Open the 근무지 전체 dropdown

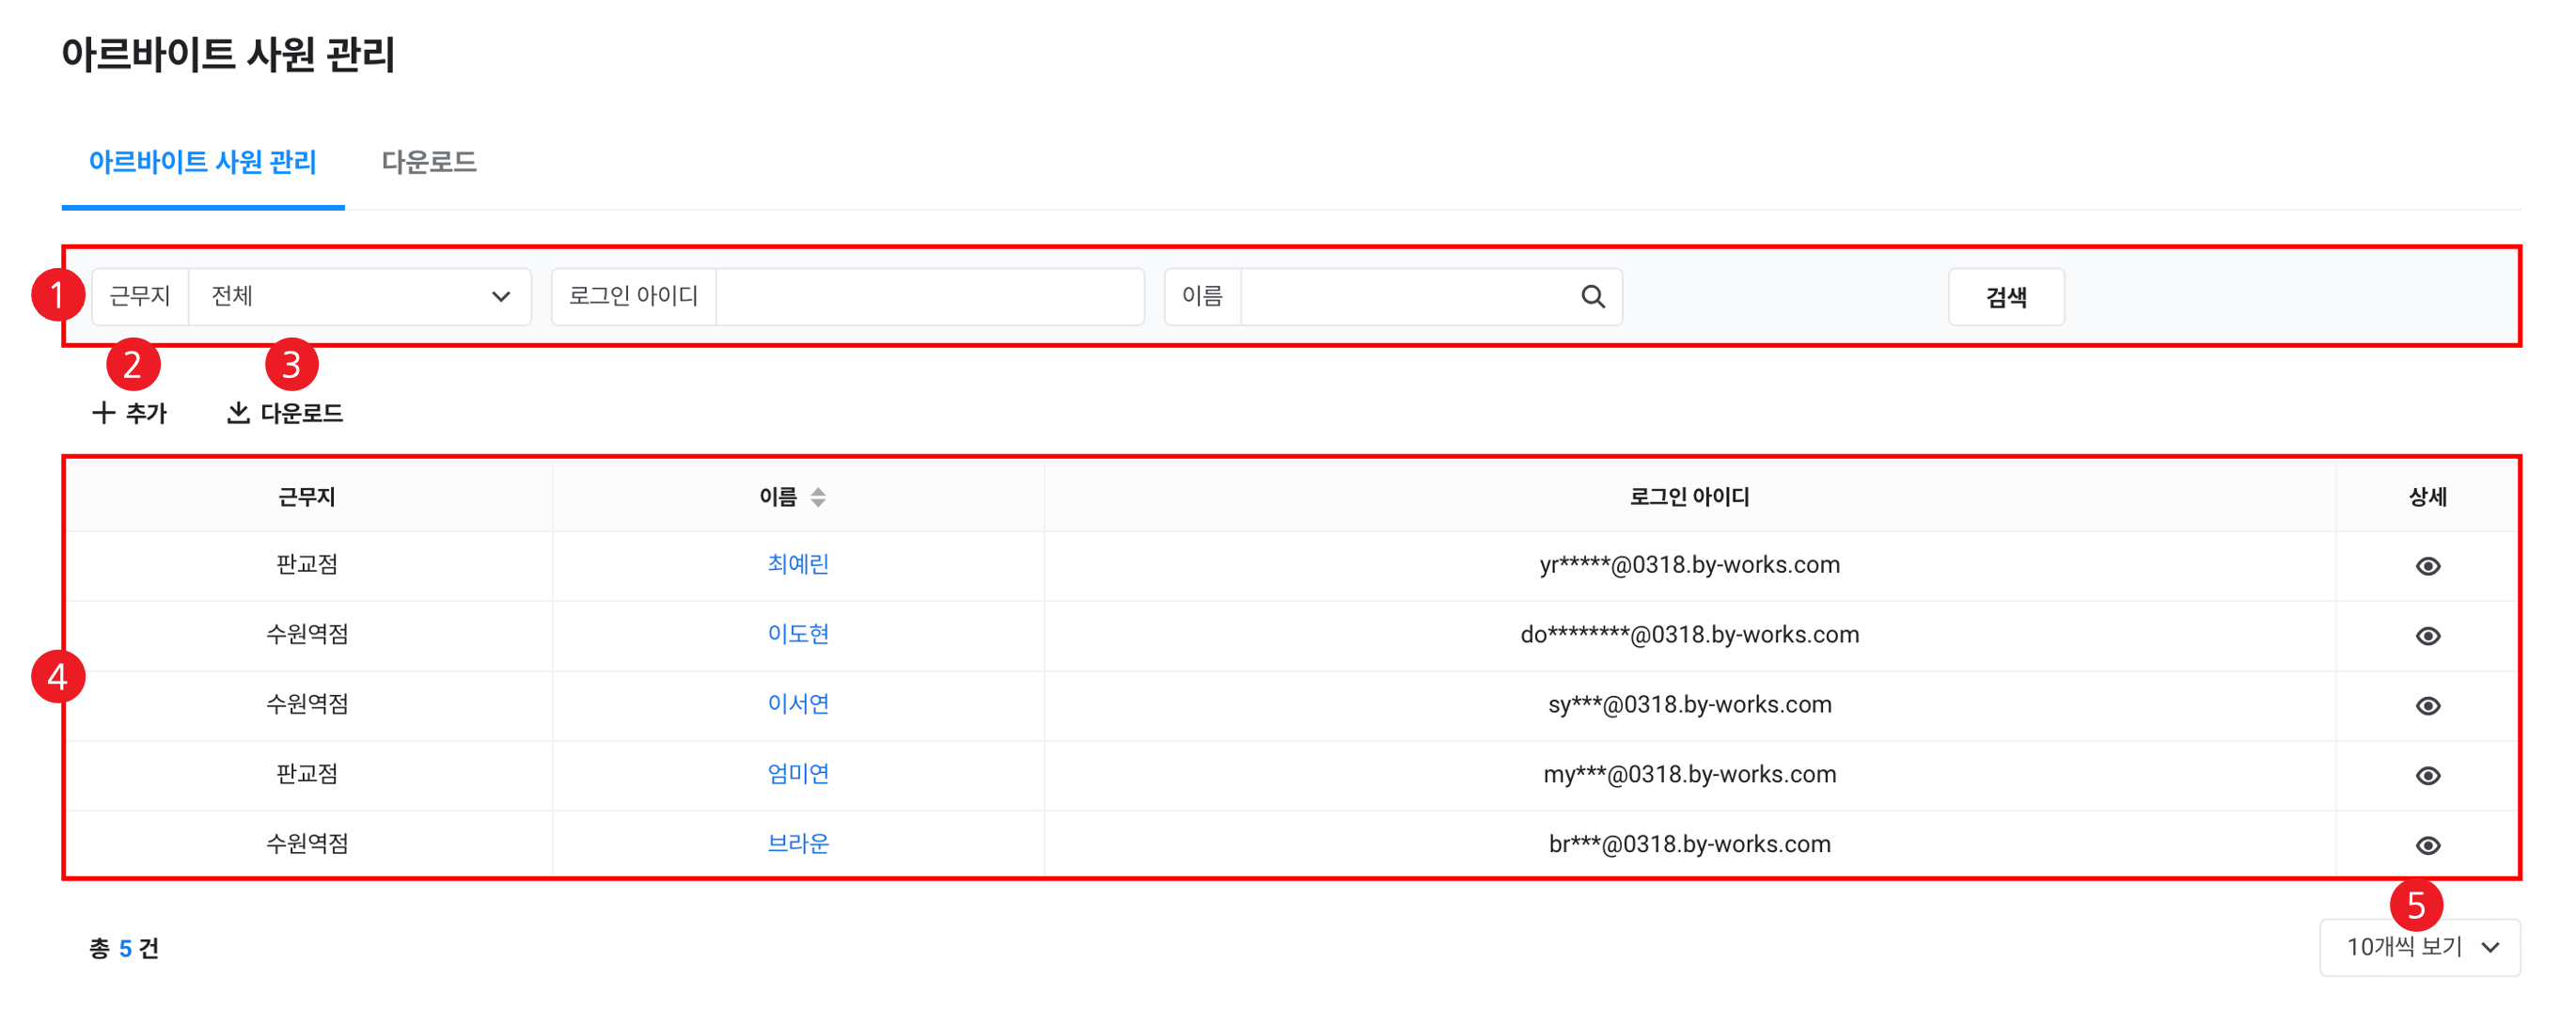(x=360, y=297)
